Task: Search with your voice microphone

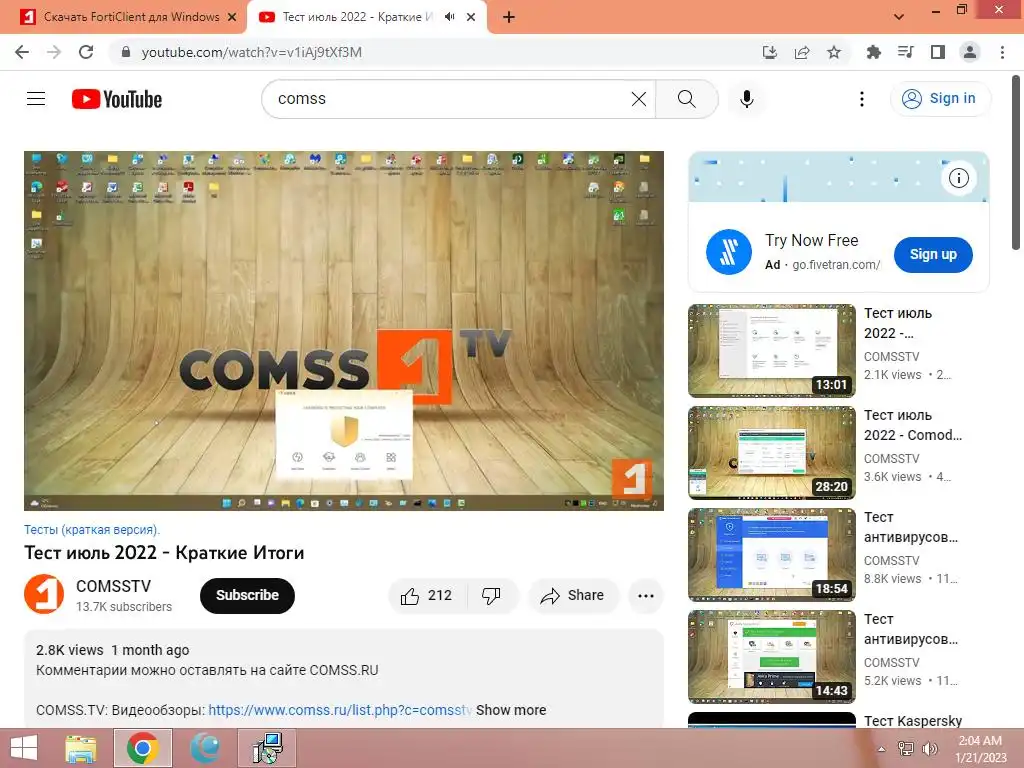Action: pyautogui.click(x=746, y=99)
